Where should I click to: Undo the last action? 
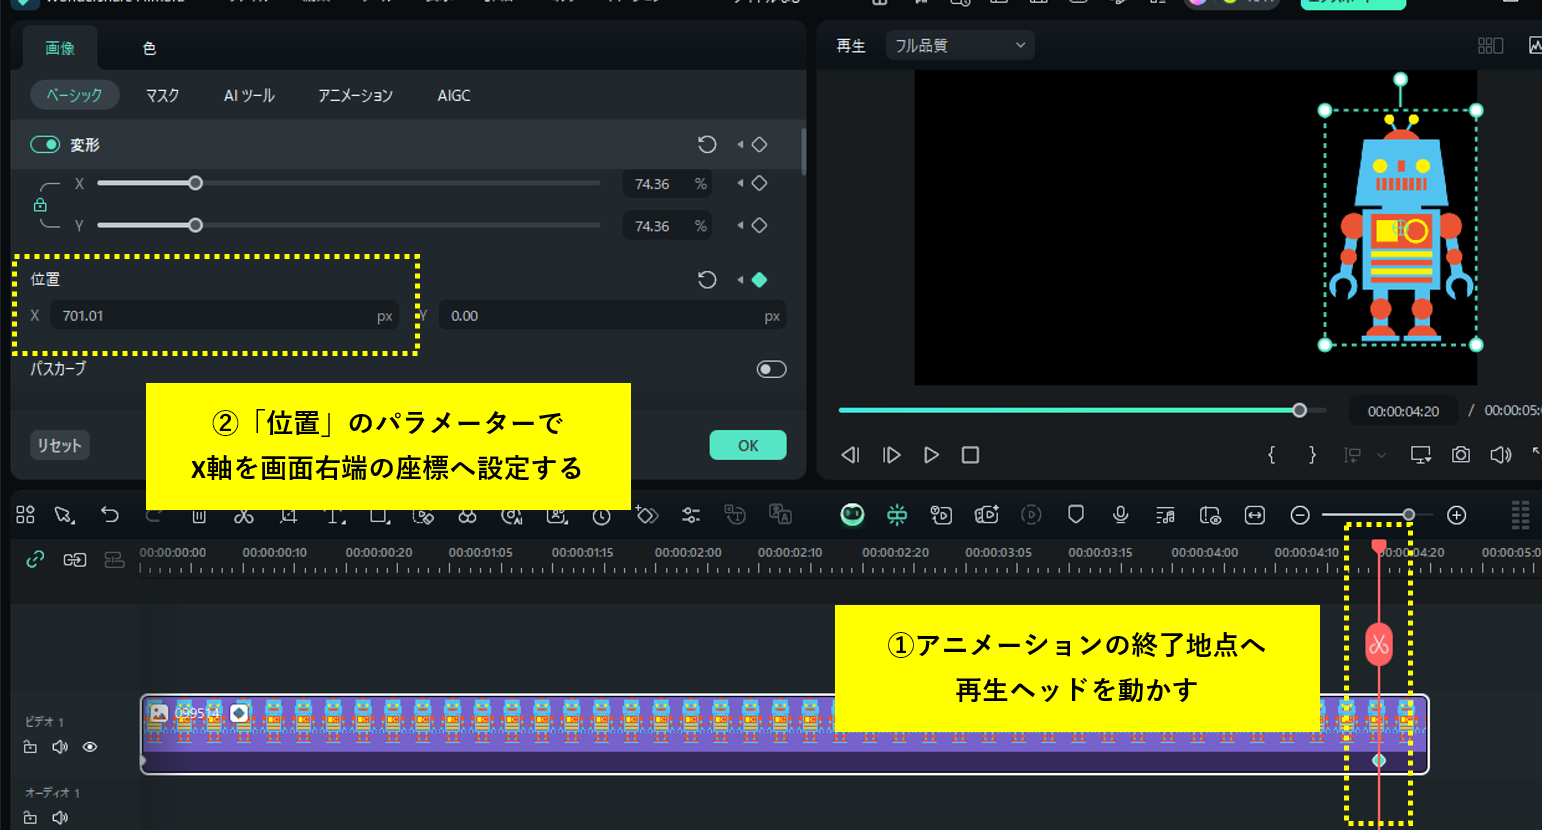110,514
